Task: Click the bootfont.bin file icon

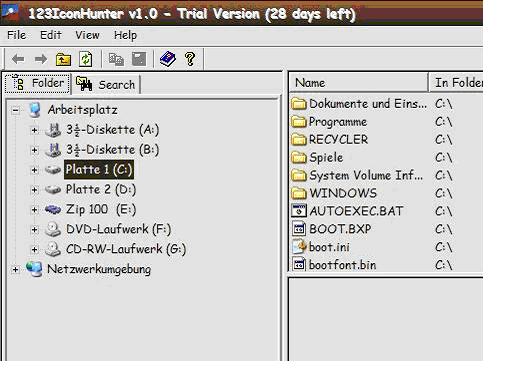Action: pos(299,265)
